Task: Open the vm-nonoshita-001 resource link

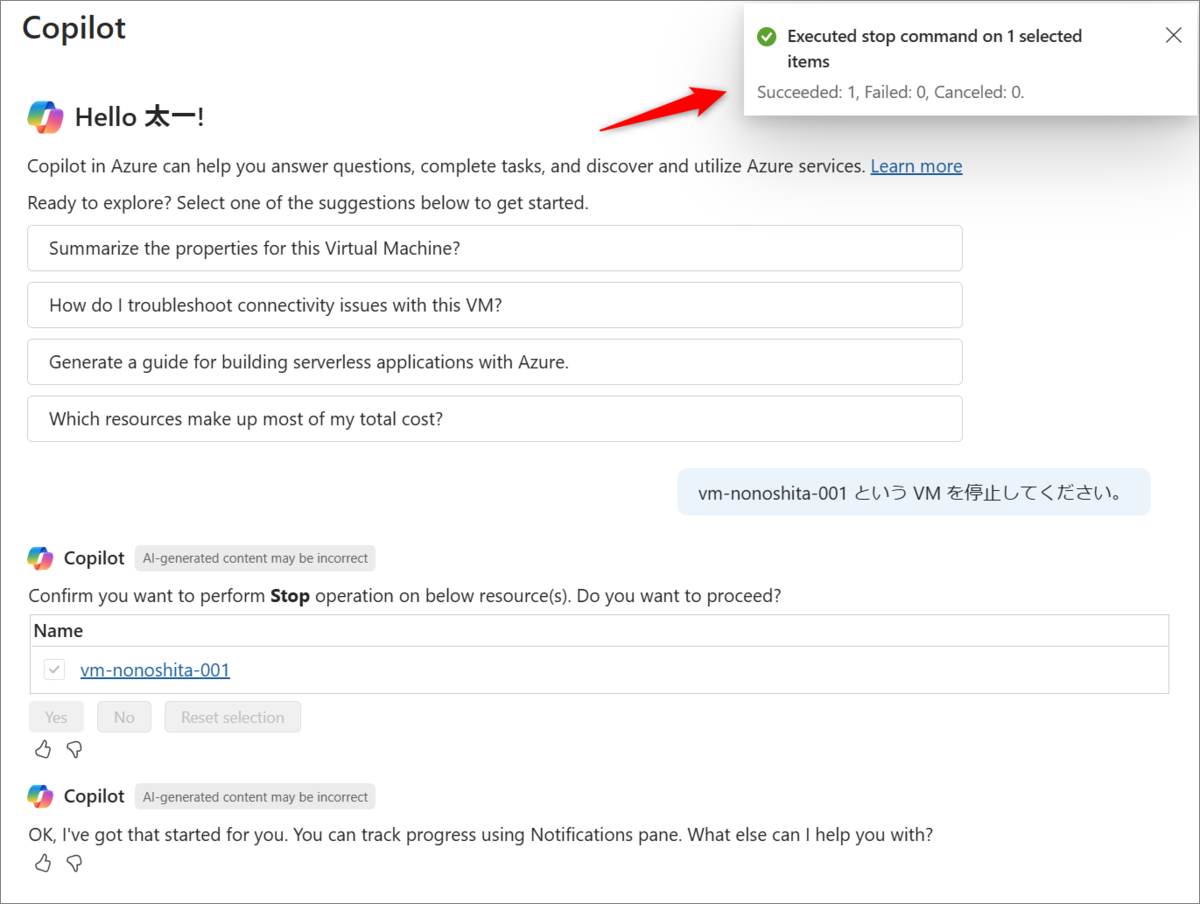Action: [155, 670]
